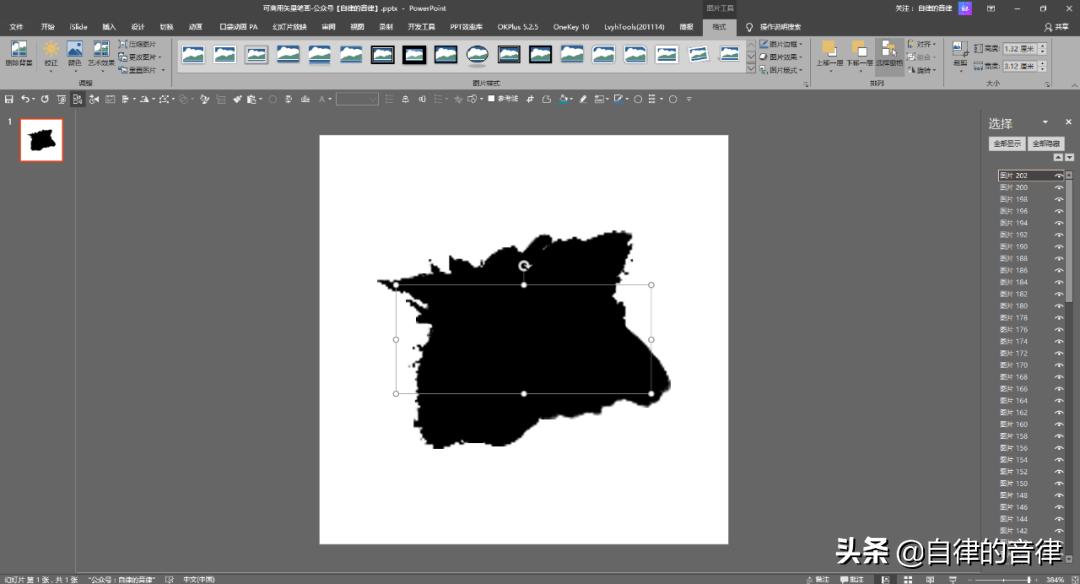Viewport: 1080px width, 584px height.
Task: Click the Hide All (全部隐藏) button
Action: tap(1046, 144)
